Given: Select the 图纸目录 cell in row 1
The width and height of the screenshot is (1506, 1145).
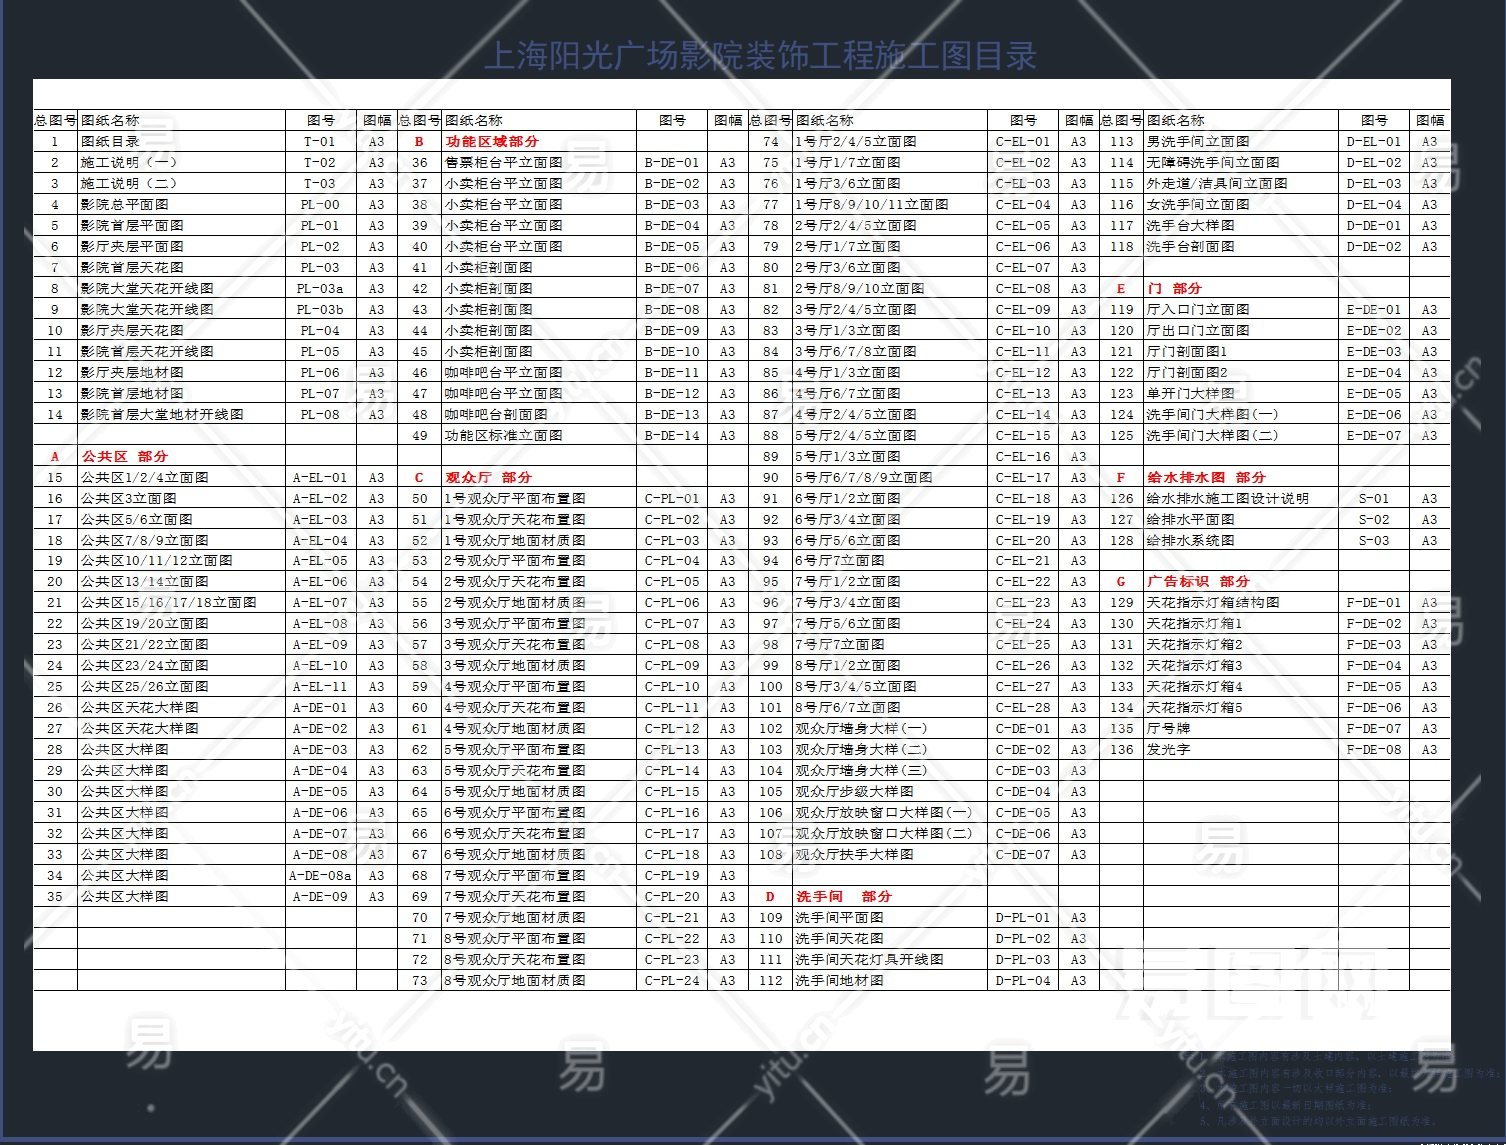Looking at the screenshot, I should (110, 142).
